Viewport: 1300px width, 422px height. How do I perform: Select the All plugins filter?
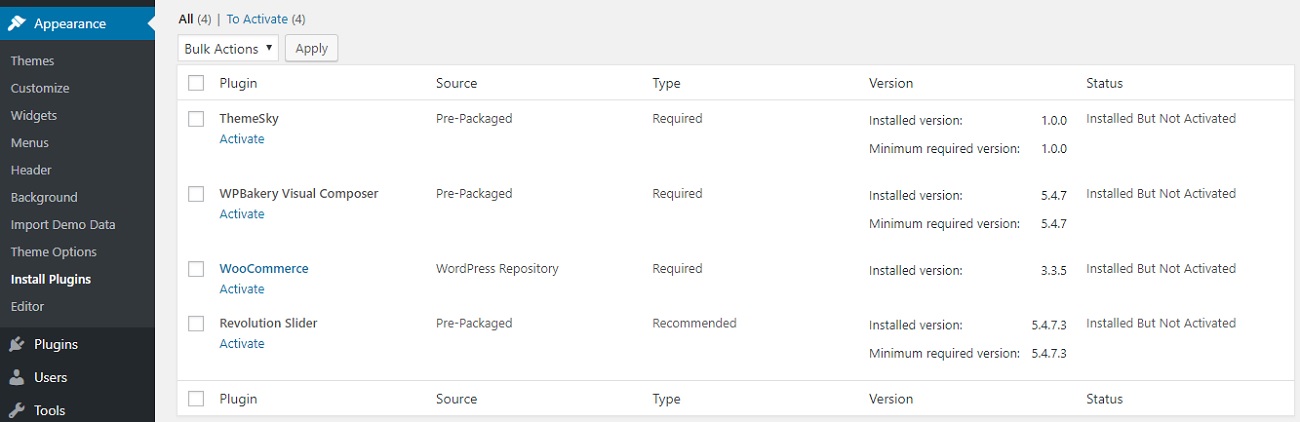(x=186, y=19)
